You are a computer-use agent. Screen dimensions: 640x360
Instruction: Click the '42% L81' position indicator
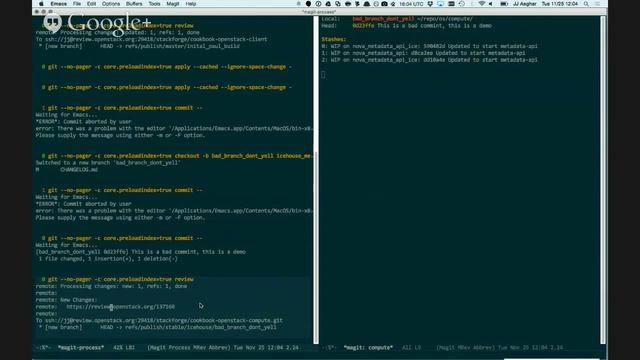[x=124, y=348]
